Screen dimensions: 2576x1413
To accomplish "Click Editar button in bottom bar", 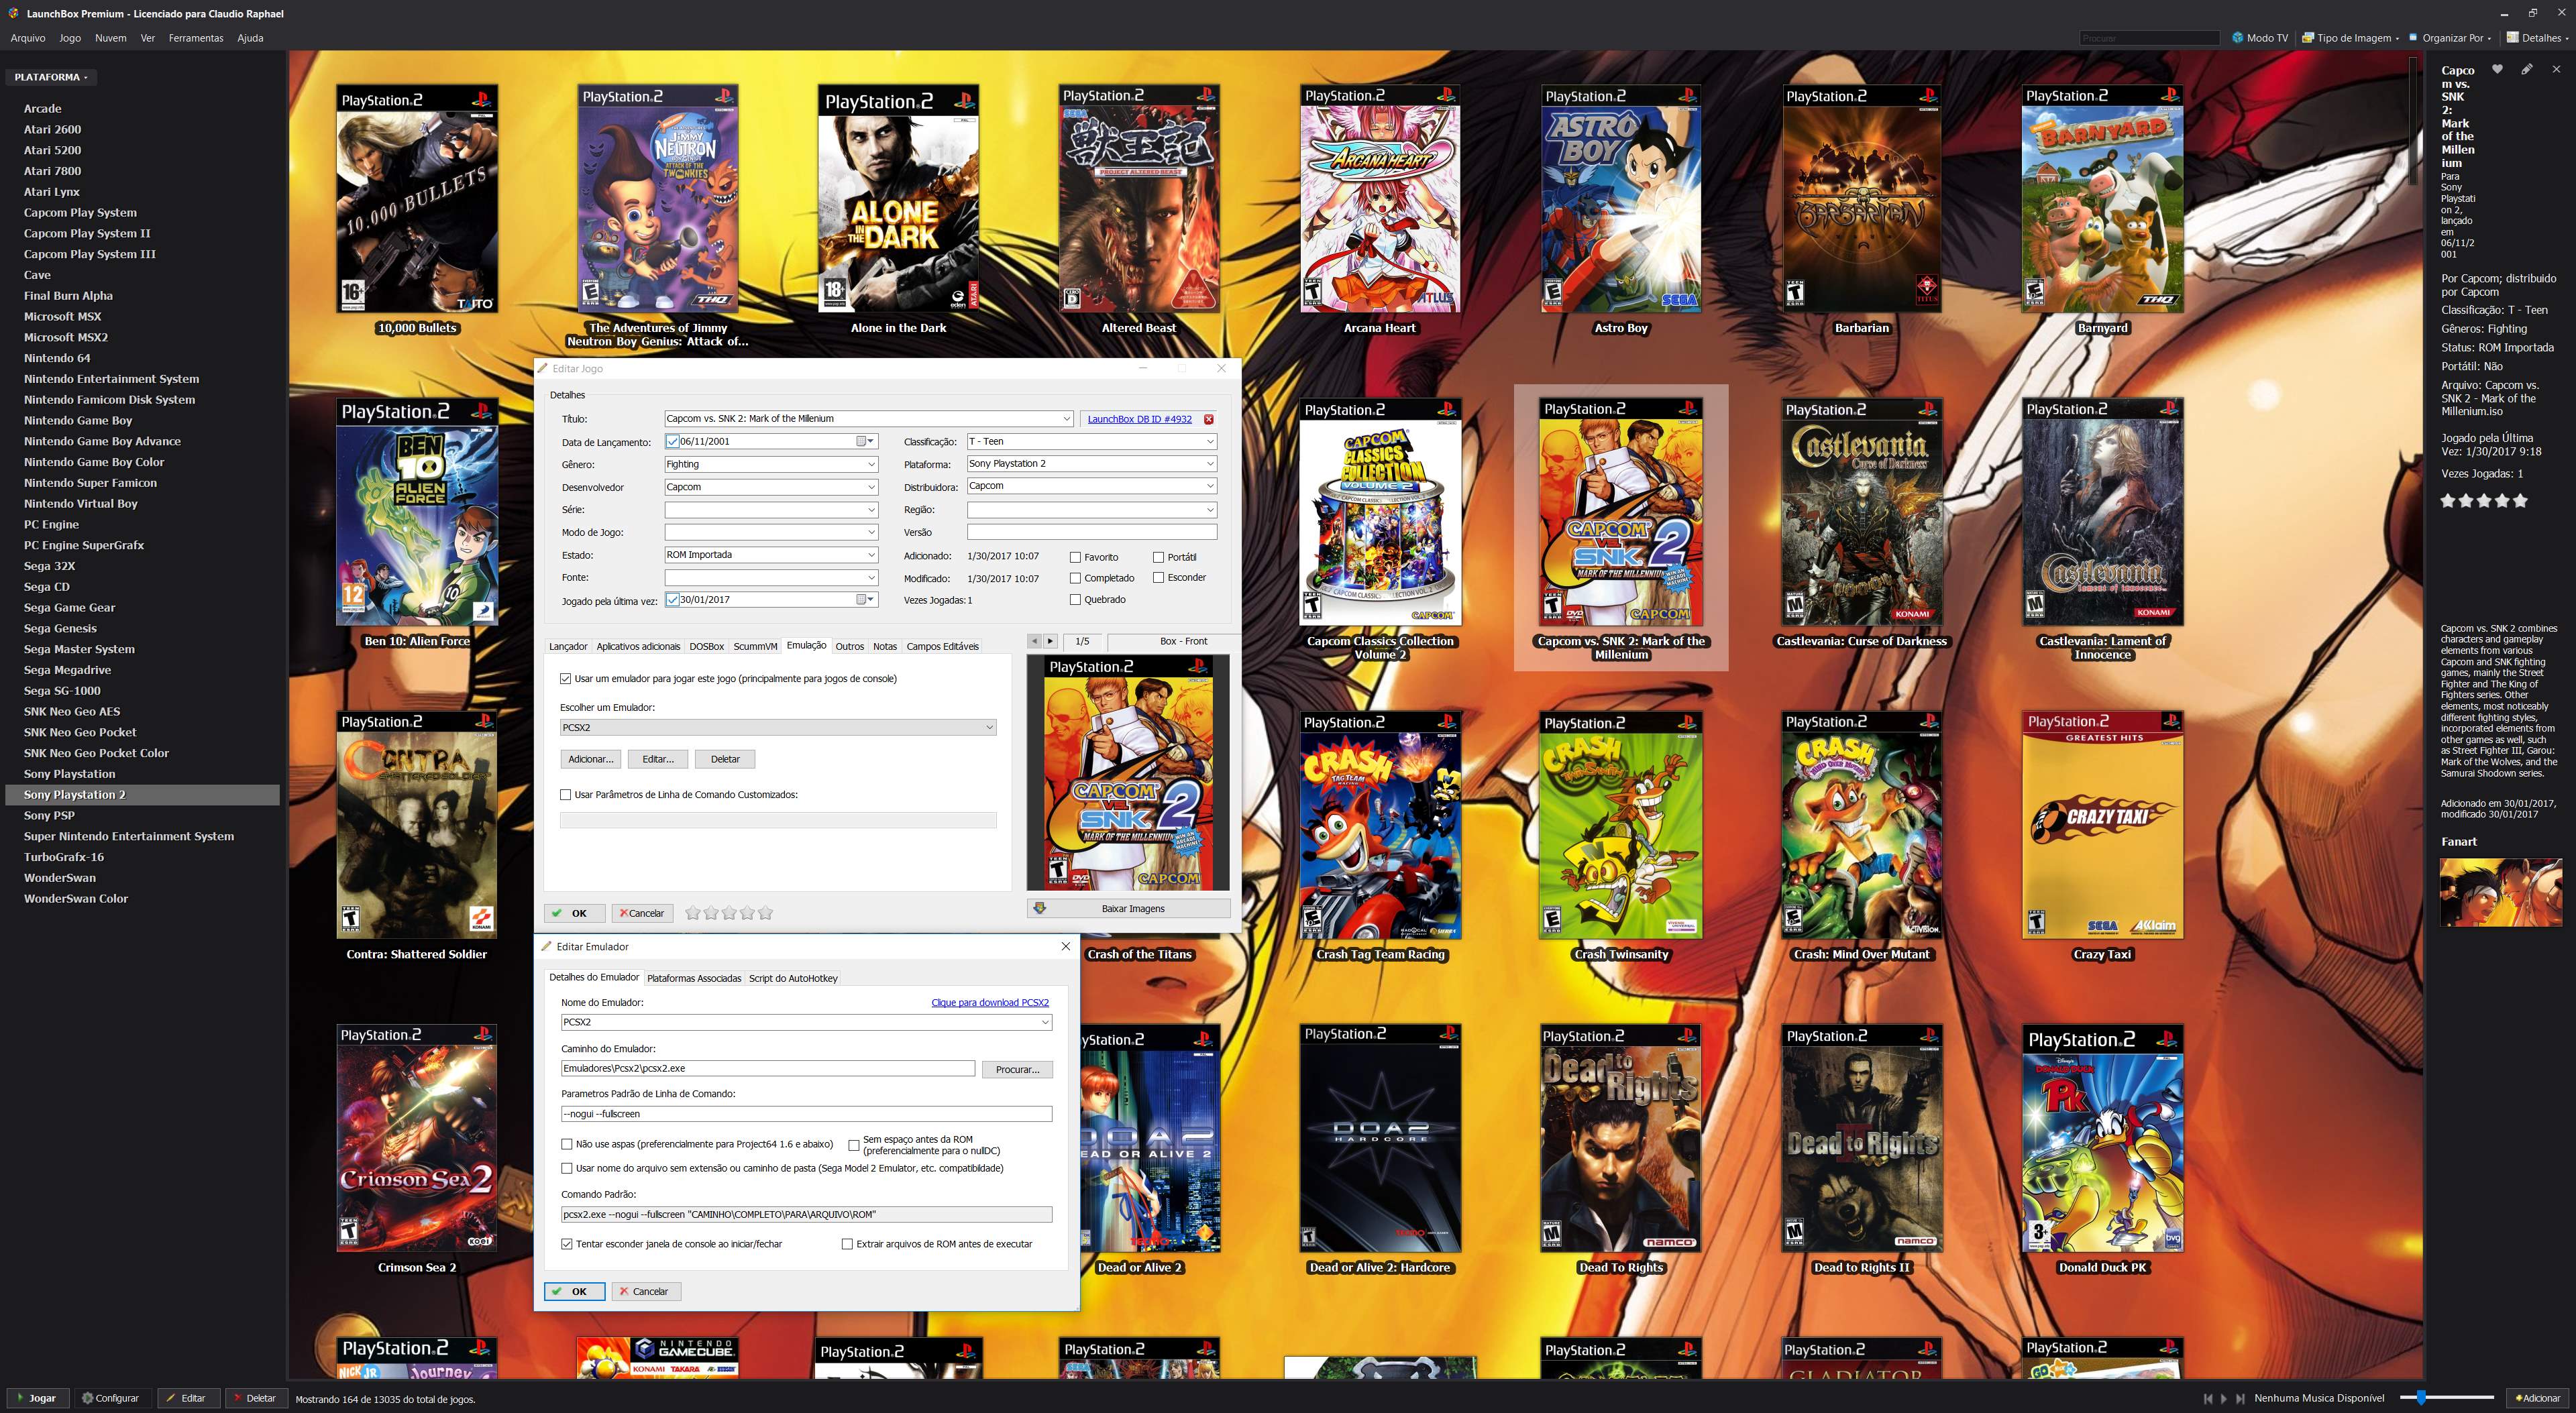I will [187, 1398].
